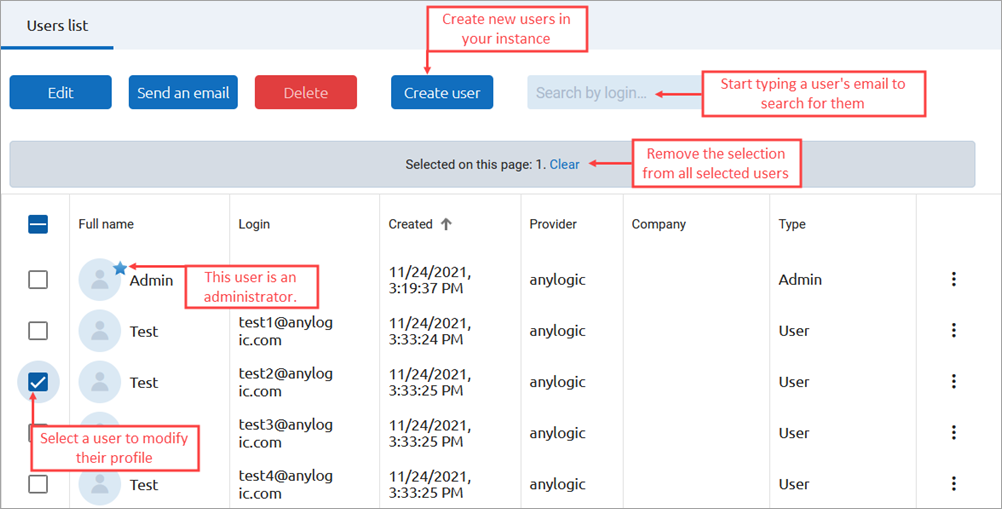Click avatar in test1@anylogic.com row

pyautogui.click(x=100, y=331)
